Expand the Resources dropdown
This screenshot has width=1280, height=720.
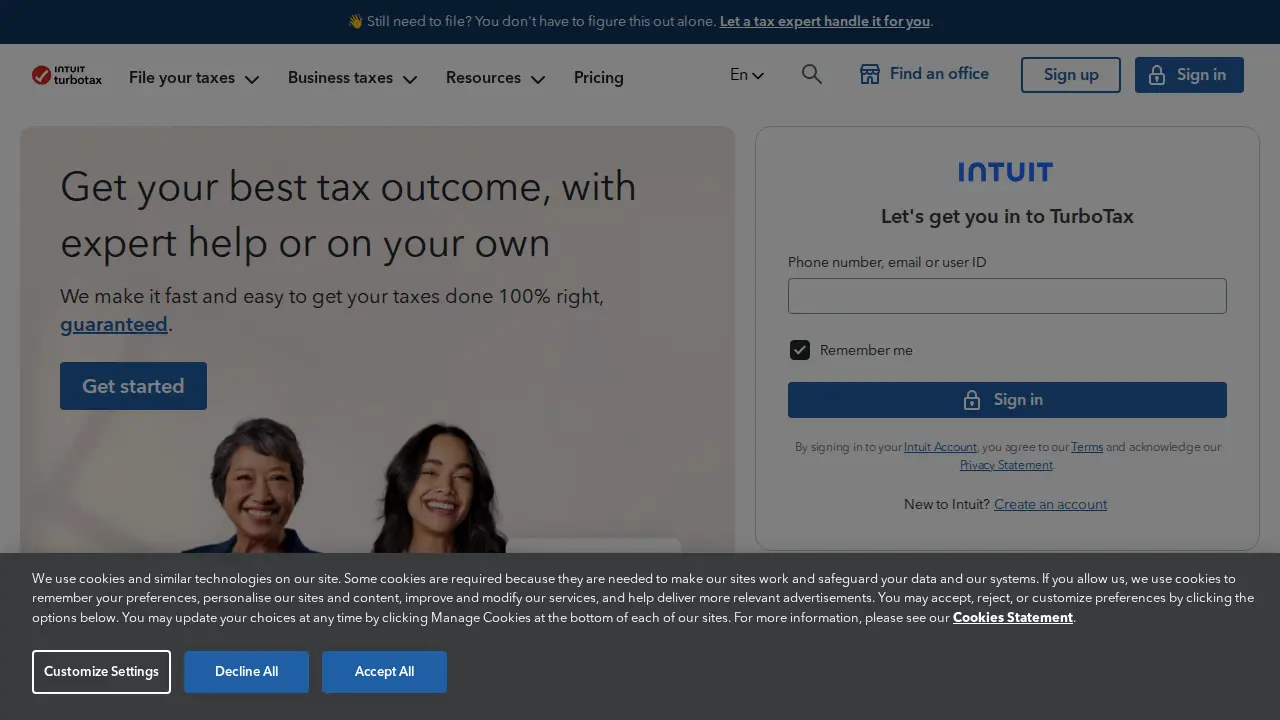click(495, 77)
